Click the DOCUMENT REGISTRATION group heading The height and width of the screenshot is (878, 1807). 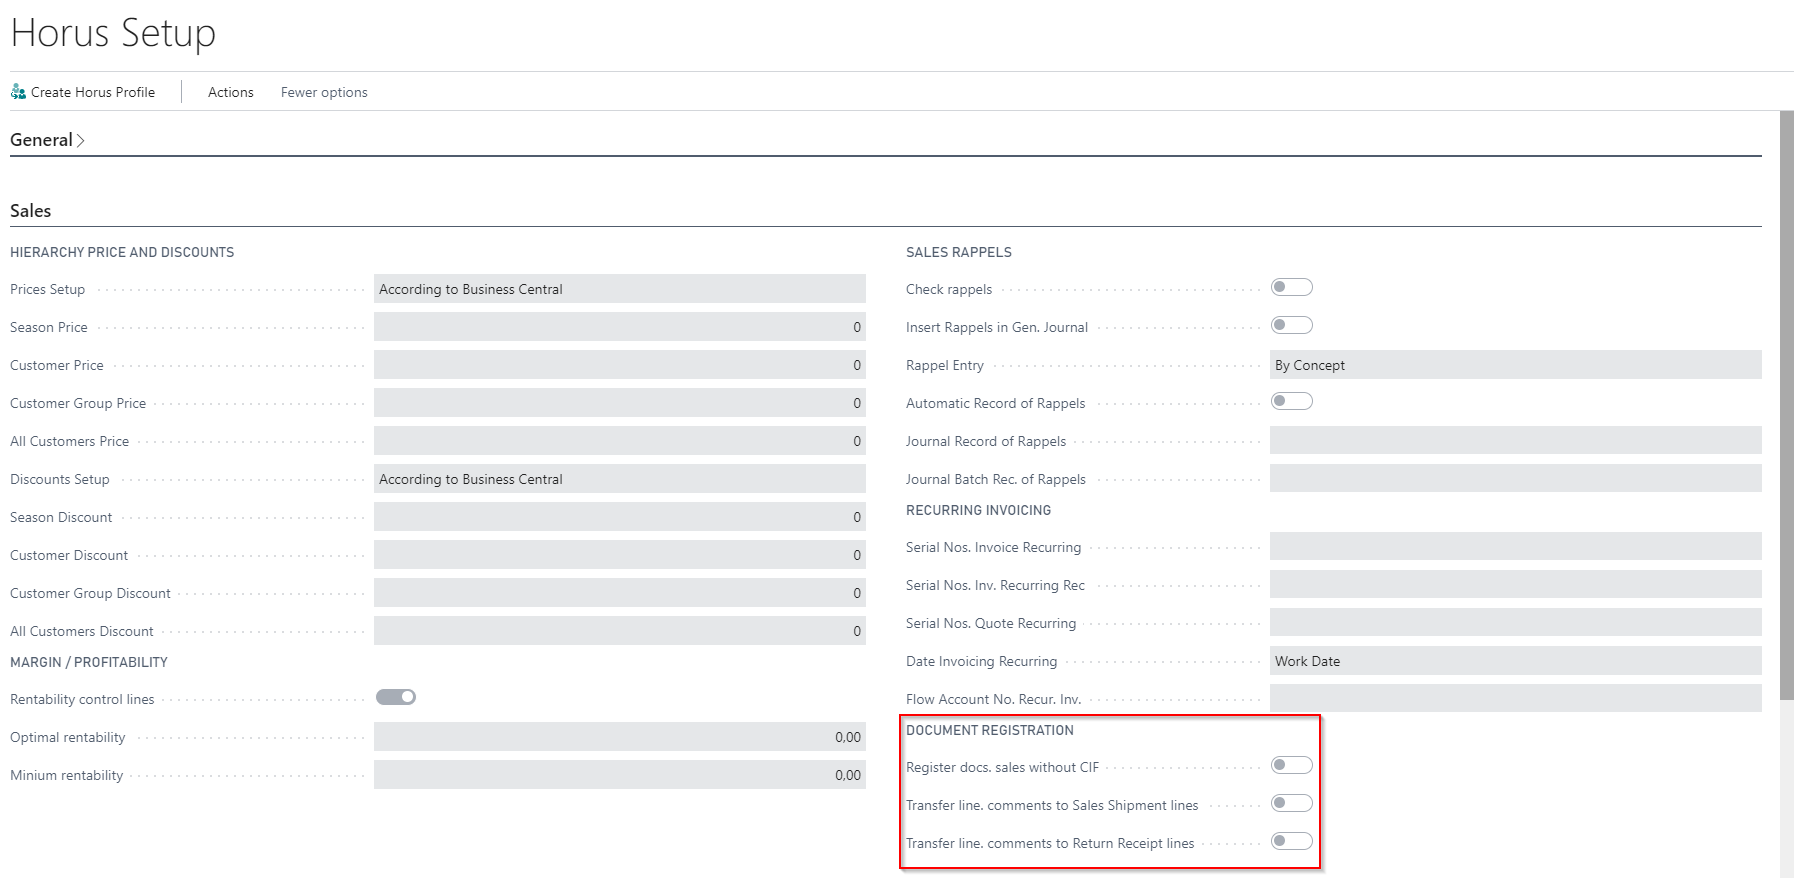(x=990, y=730)
